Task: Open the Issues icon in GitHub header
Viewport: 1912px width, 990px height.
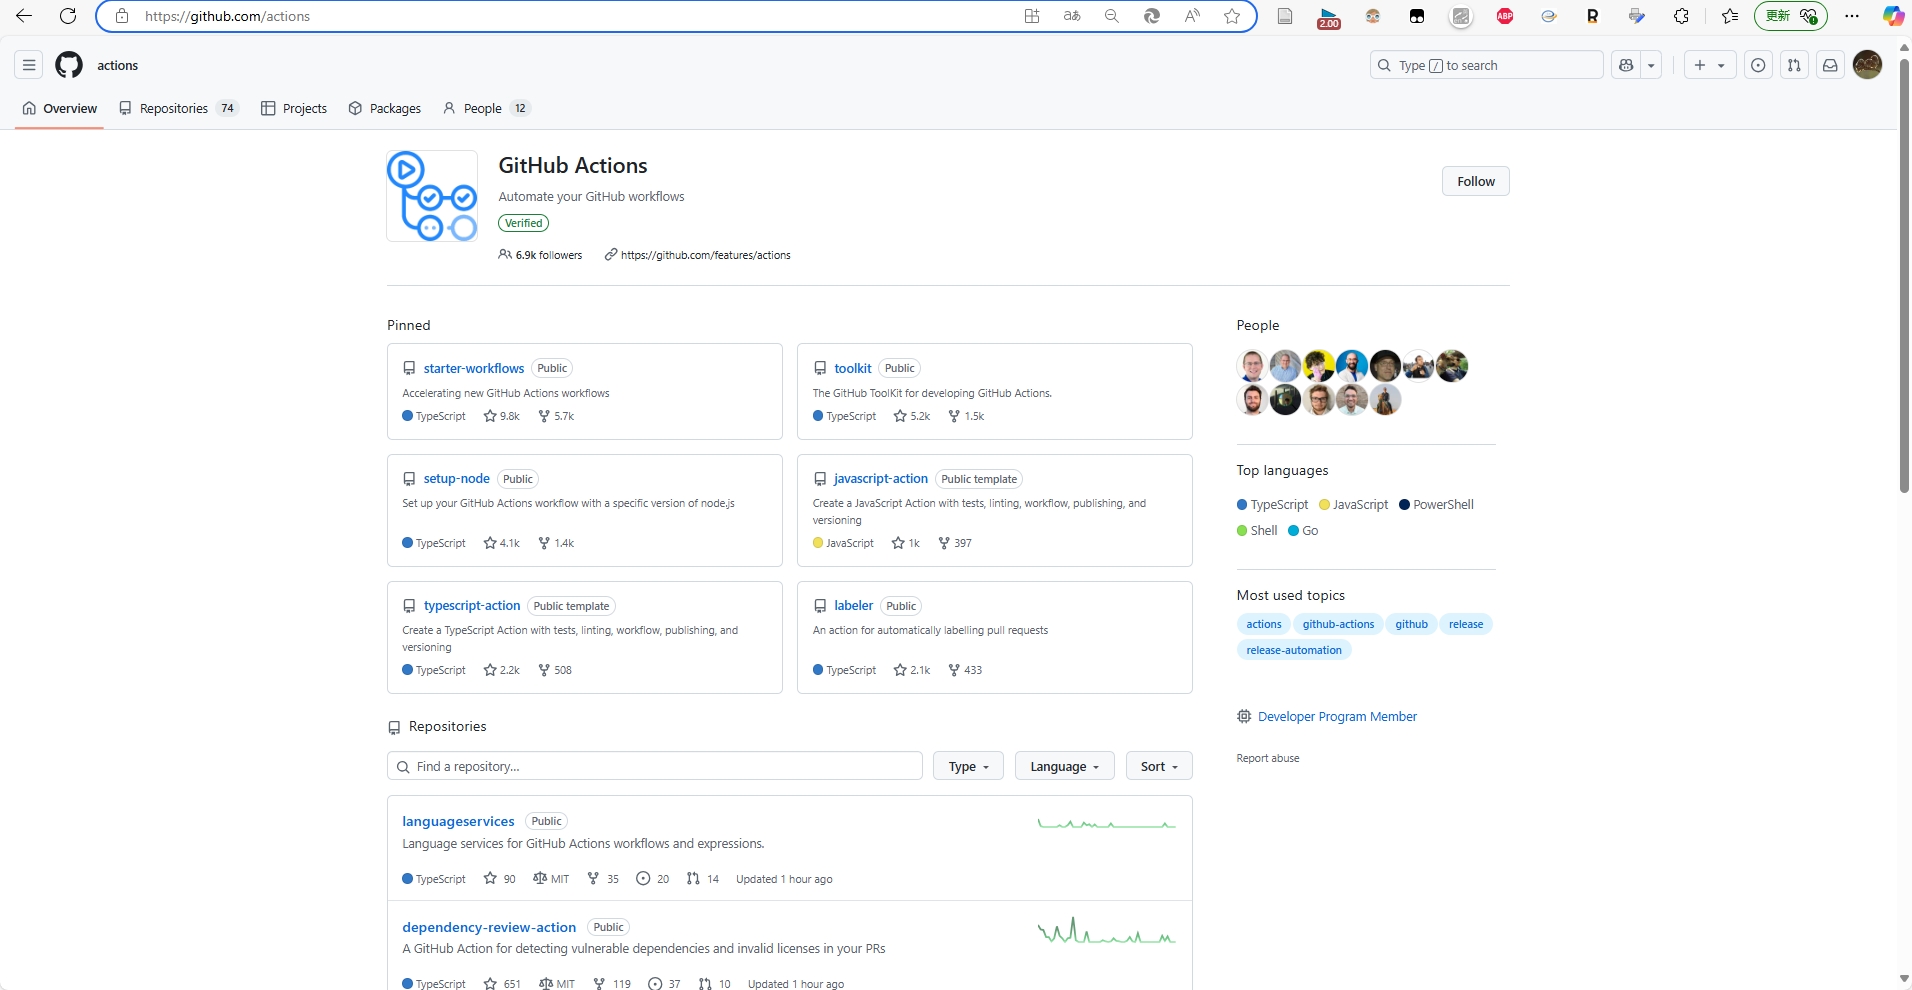Action: pos(1758,65)
